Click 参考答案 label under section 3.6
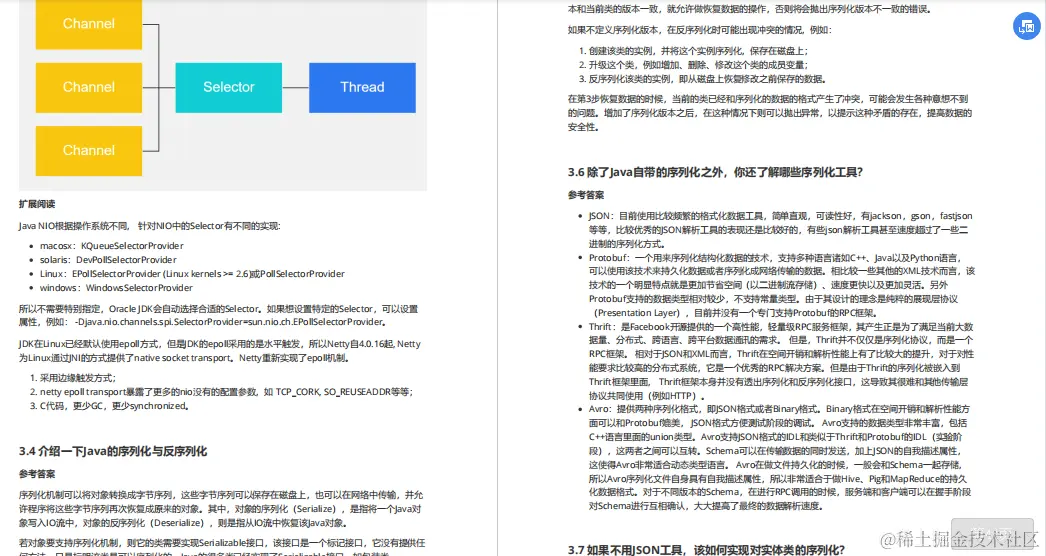 click(x=586, y=195)
